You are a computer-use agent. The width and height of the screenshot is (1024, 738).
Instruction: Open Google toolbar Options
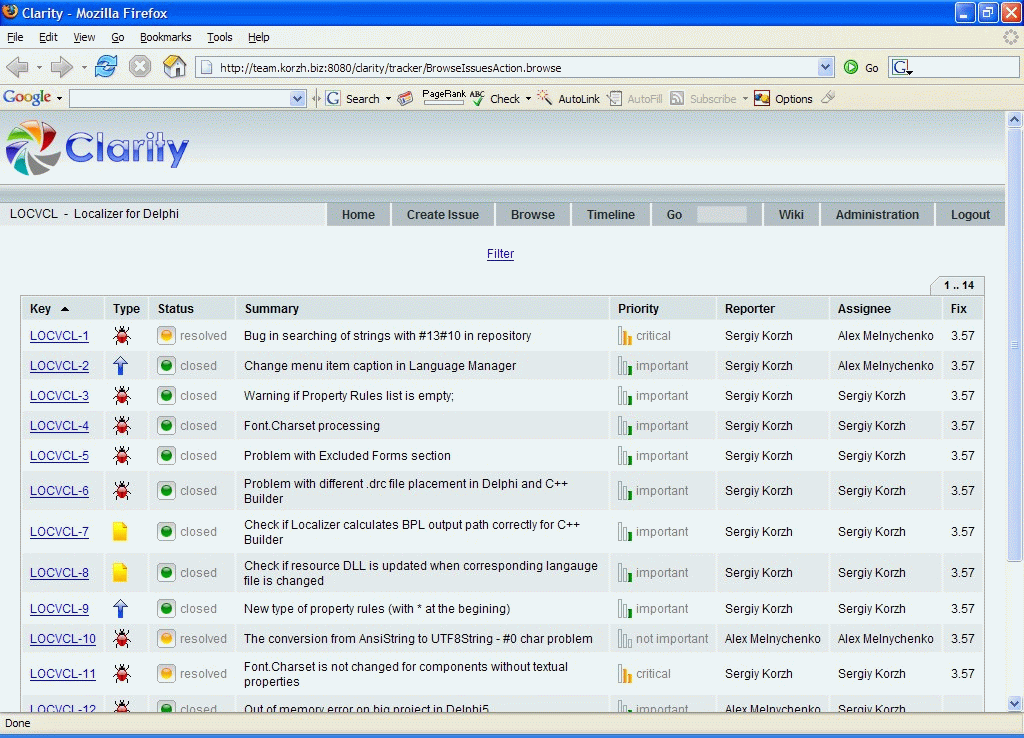tap(783, 99)
